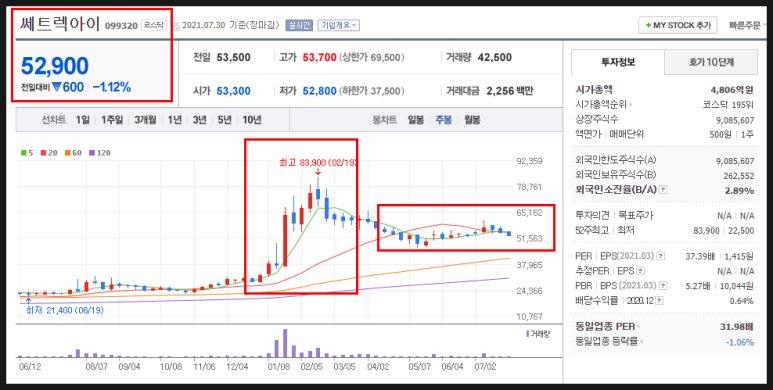The image size is (773, 390).
Task: Click the -1.06% sector change value
Action: (x=740, y=342)
